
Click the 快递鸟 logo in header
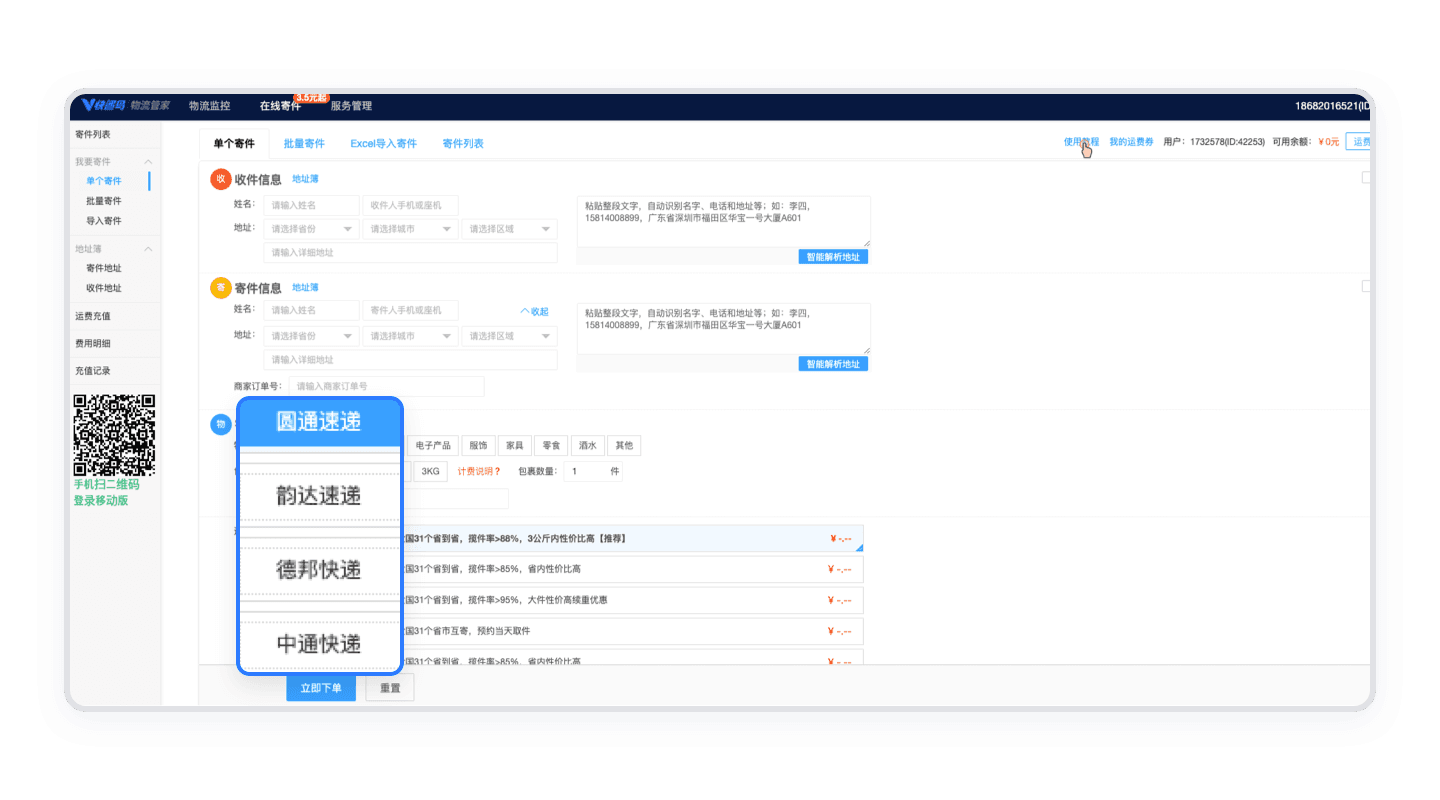click(x=101, y=105)
